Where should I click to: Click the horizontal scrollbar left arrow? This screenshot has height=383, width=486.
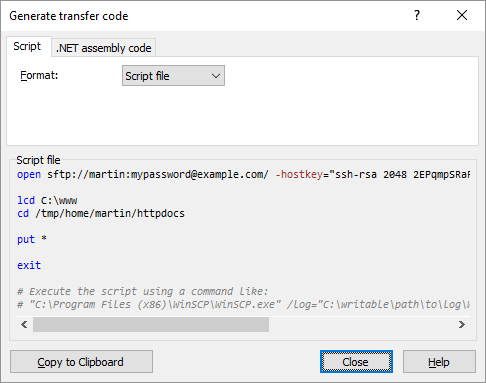tap(24, 324)
